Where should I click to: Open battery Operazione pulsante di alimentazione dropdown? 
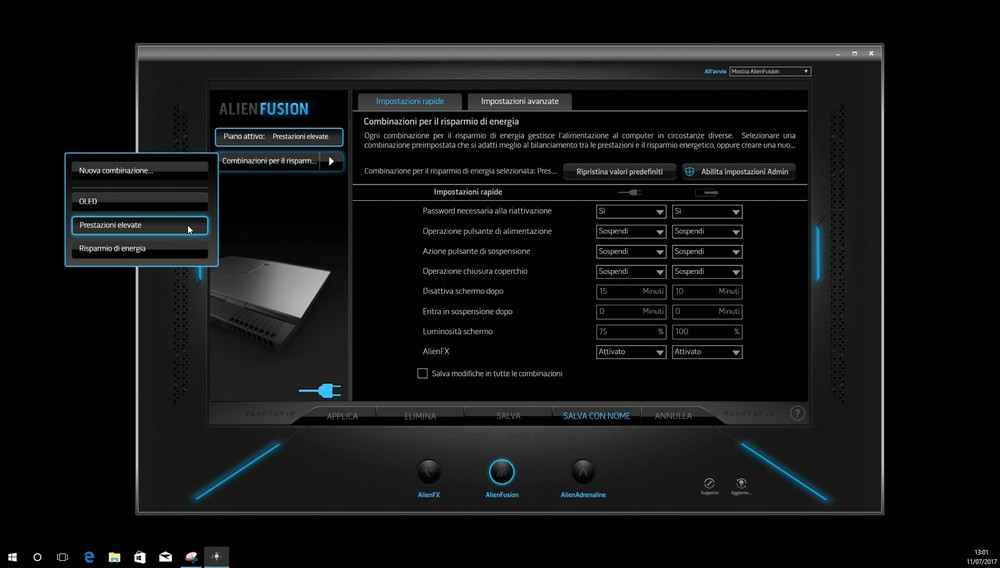click(707, 231)
